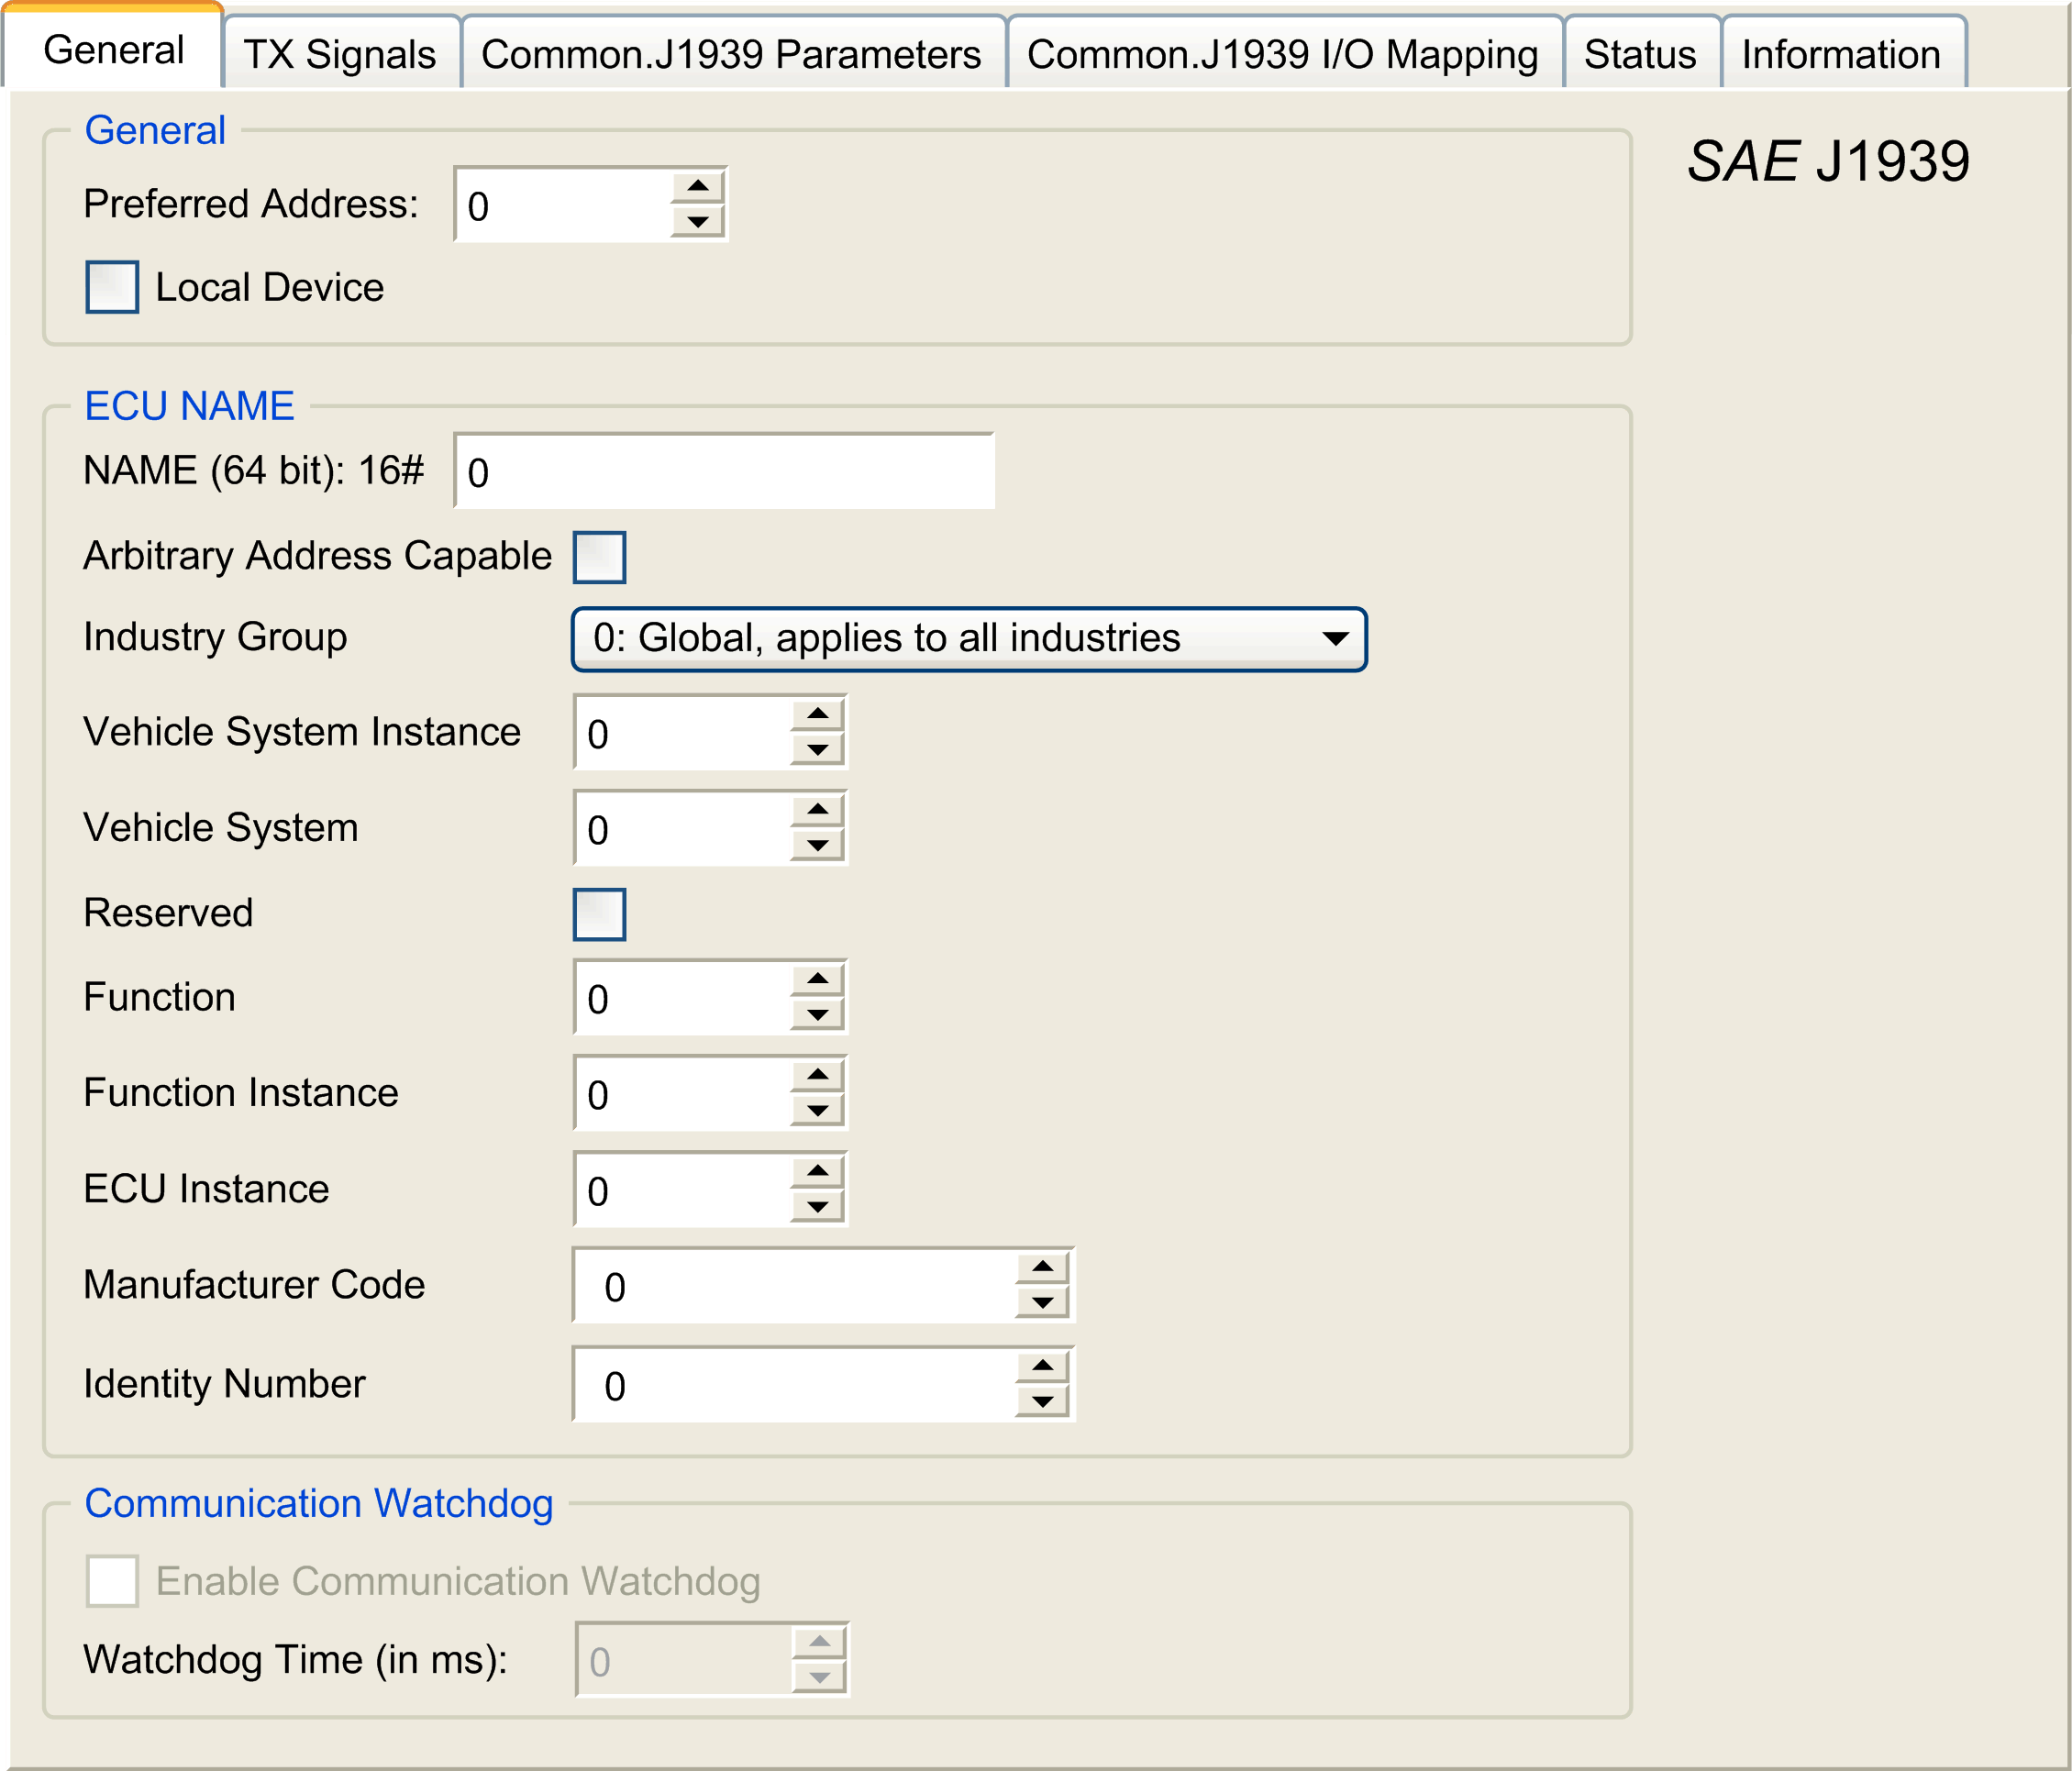Increase Manufacturer Code with up arrow

click(1042, 1267)
